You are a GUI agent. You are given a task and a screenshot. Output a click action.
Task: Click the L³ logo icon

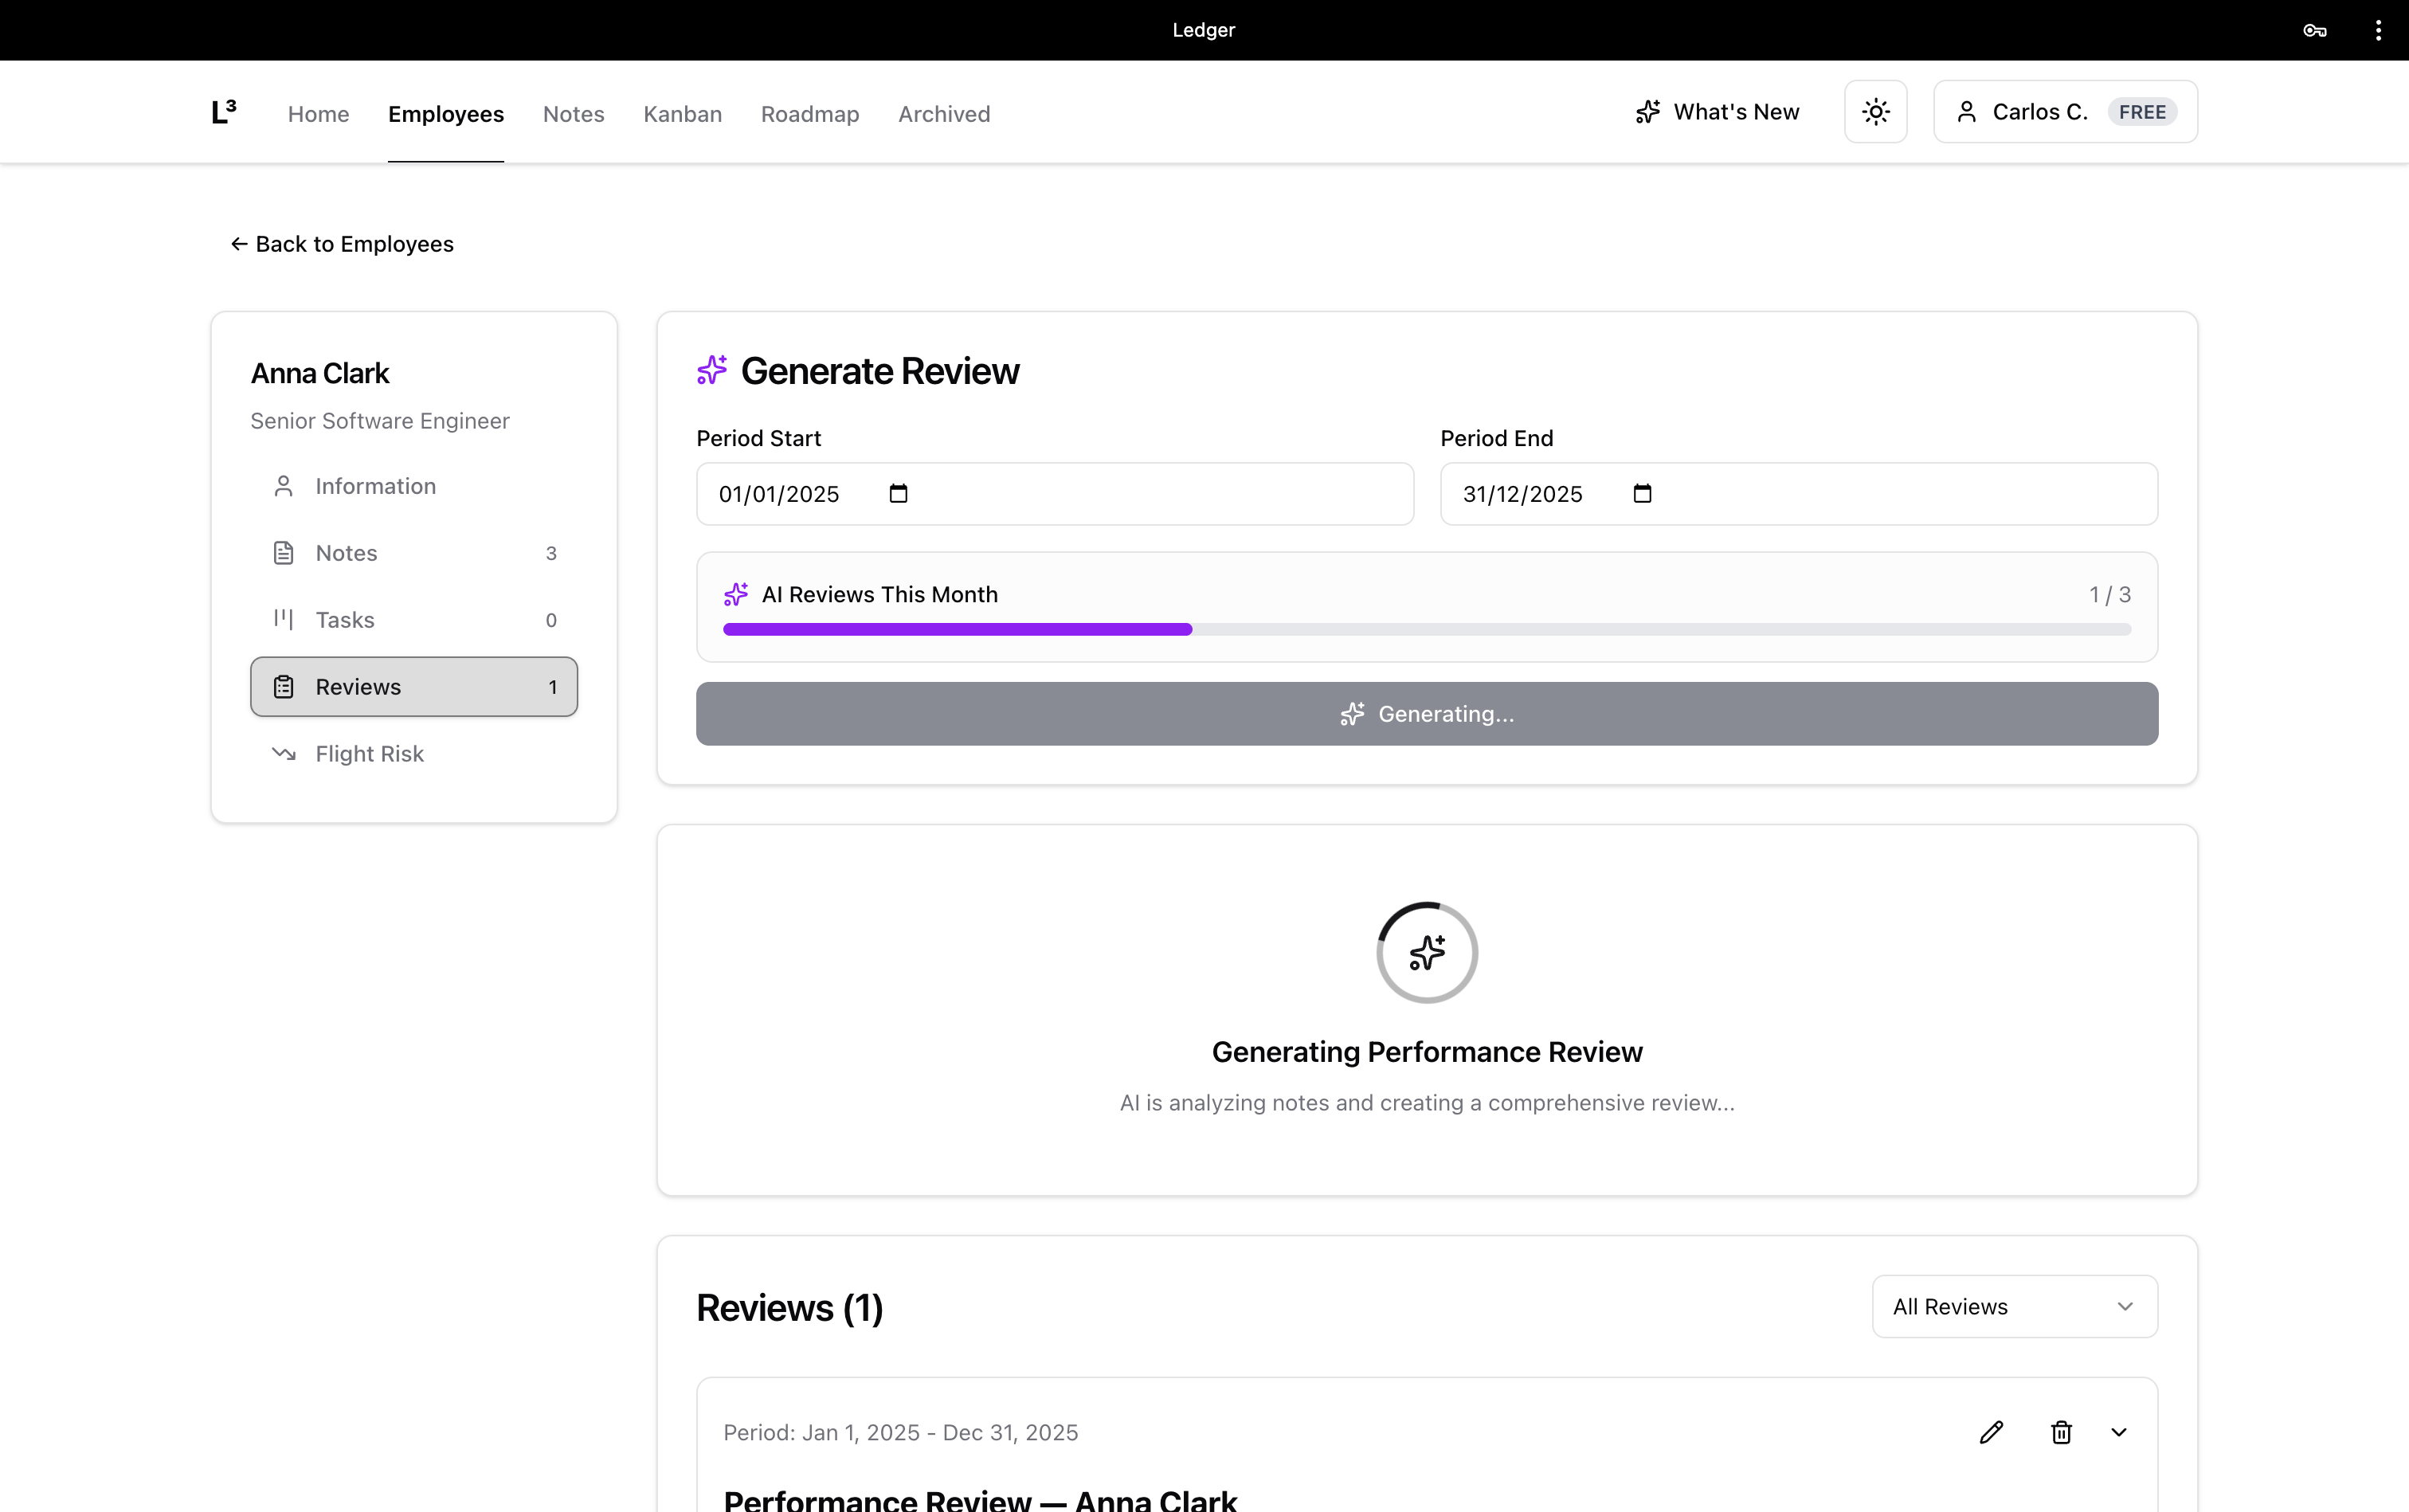(224, 112)
